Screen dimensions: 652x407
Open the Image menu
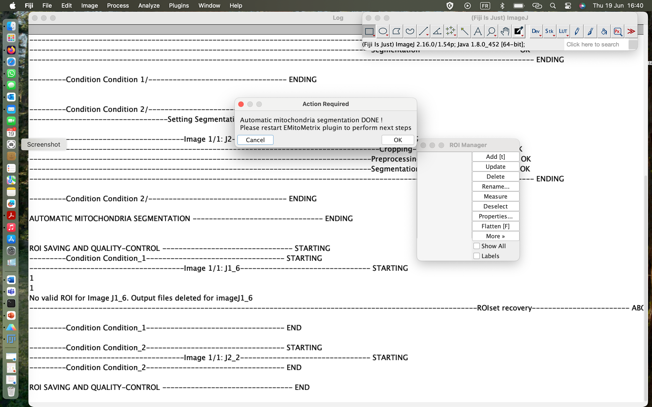[x=89, y=5]
